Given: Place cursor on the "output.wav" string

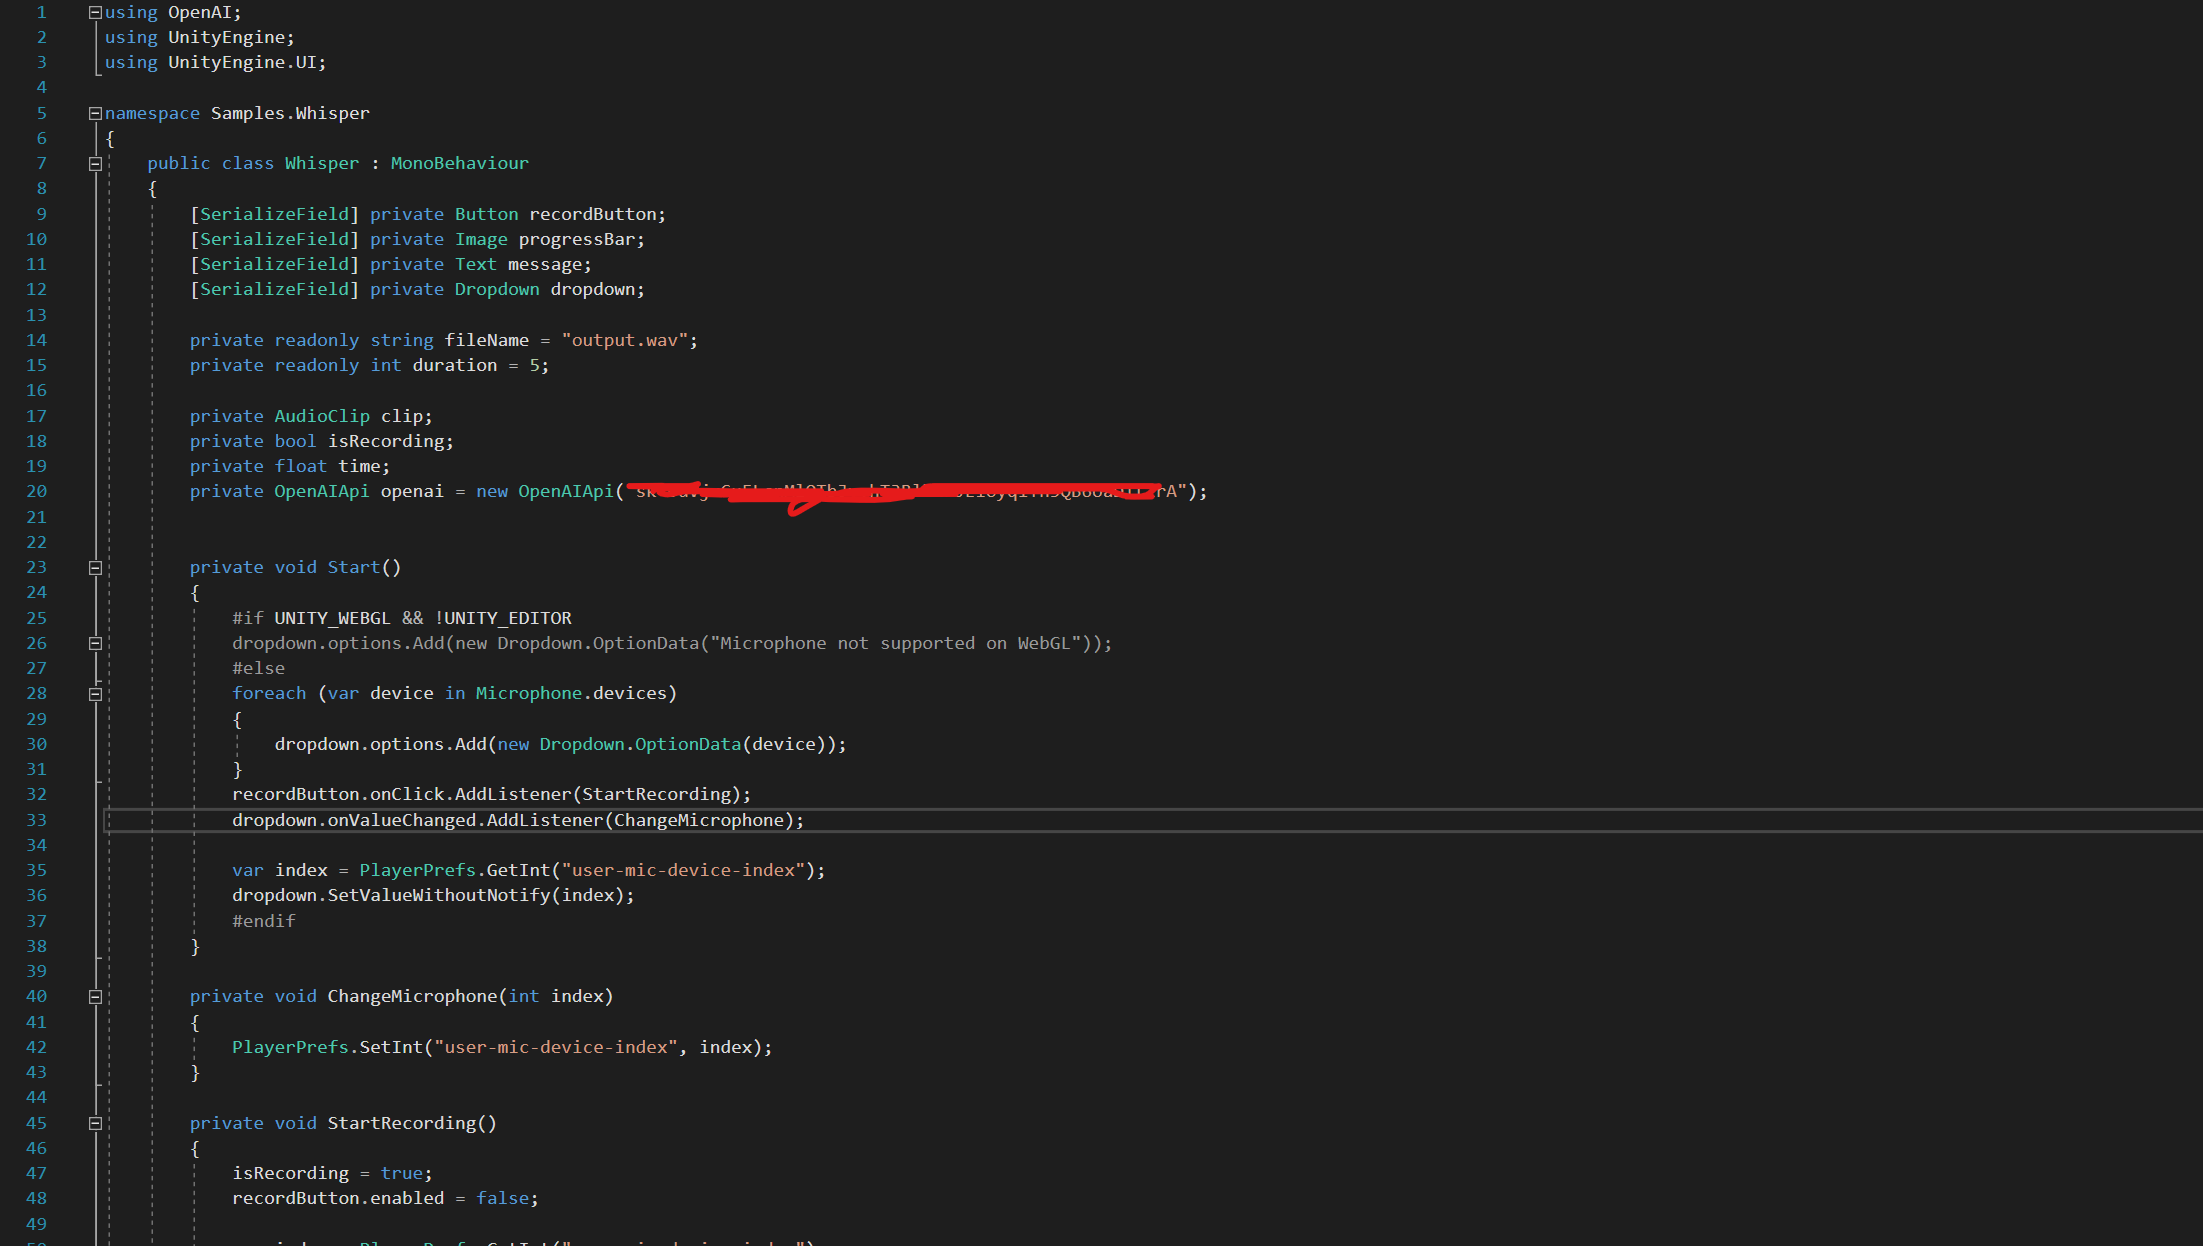Looking at the screenshot, I should tap(624, 340).
